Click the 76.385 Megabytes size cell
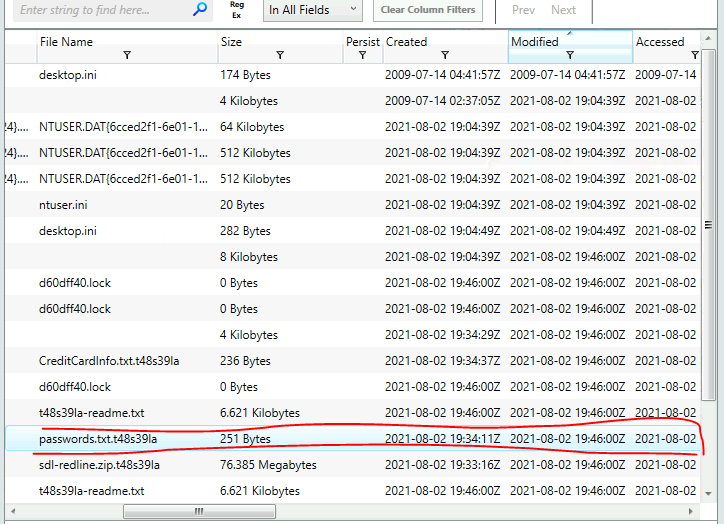Screen dimensions: 724x524 (268, 464)
